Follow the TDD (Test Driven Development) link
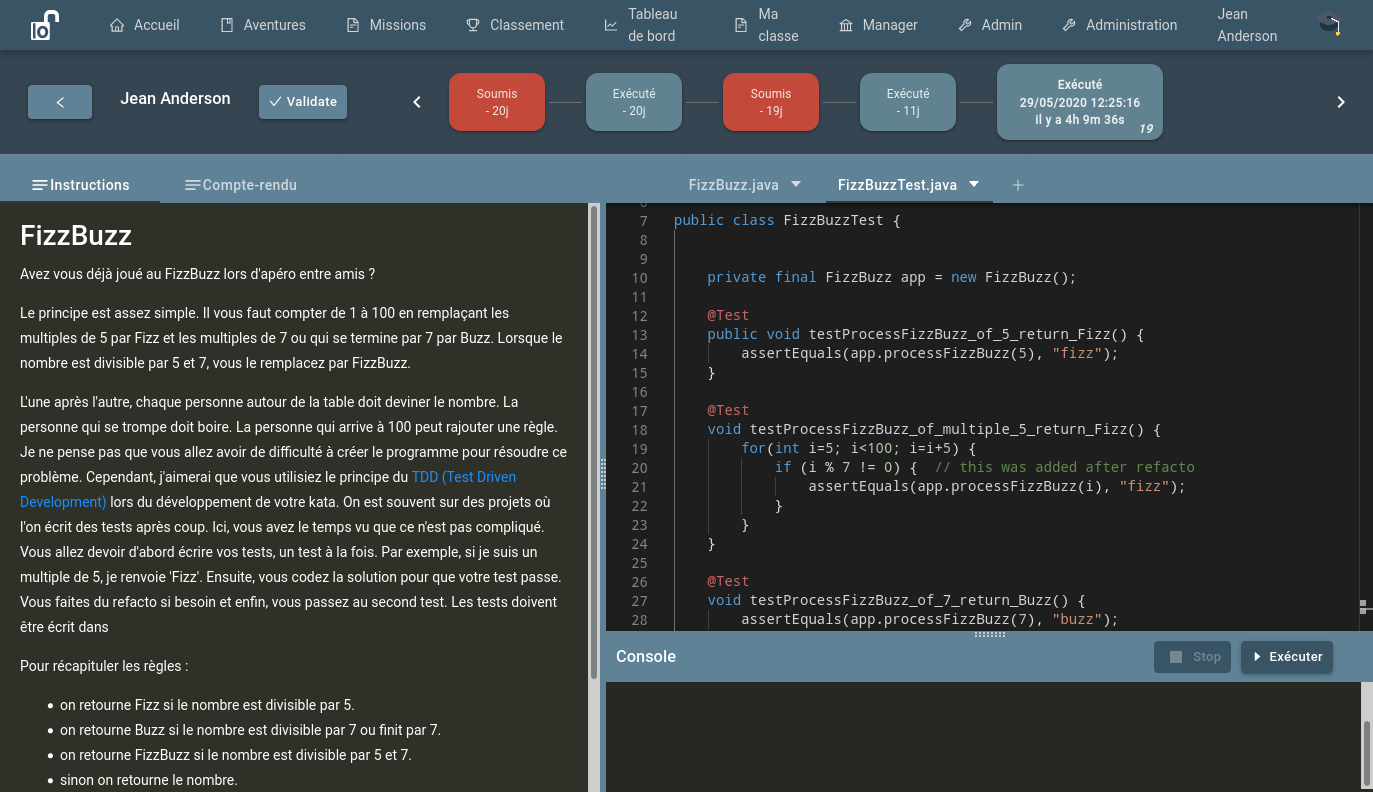This screenshot has width=1373, height=792. pyautogui.click(x=268, y=490)
